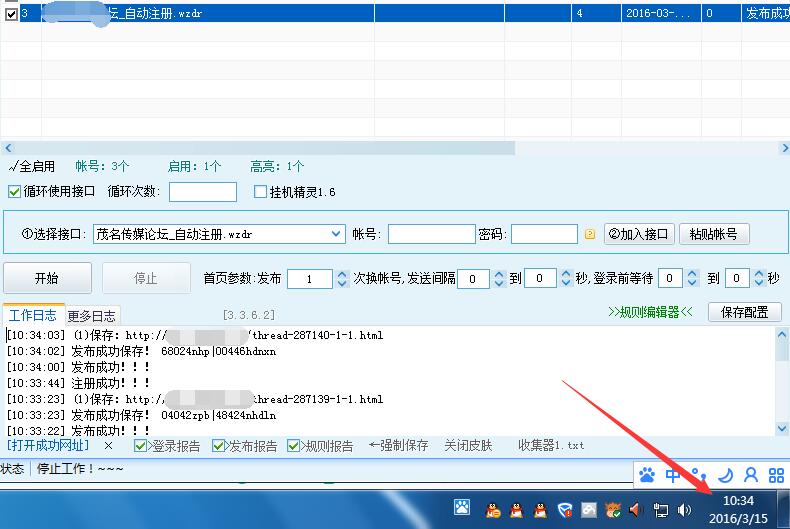
Task: Click the table's right scroll arrow
Action: click(x=784, y=148)
